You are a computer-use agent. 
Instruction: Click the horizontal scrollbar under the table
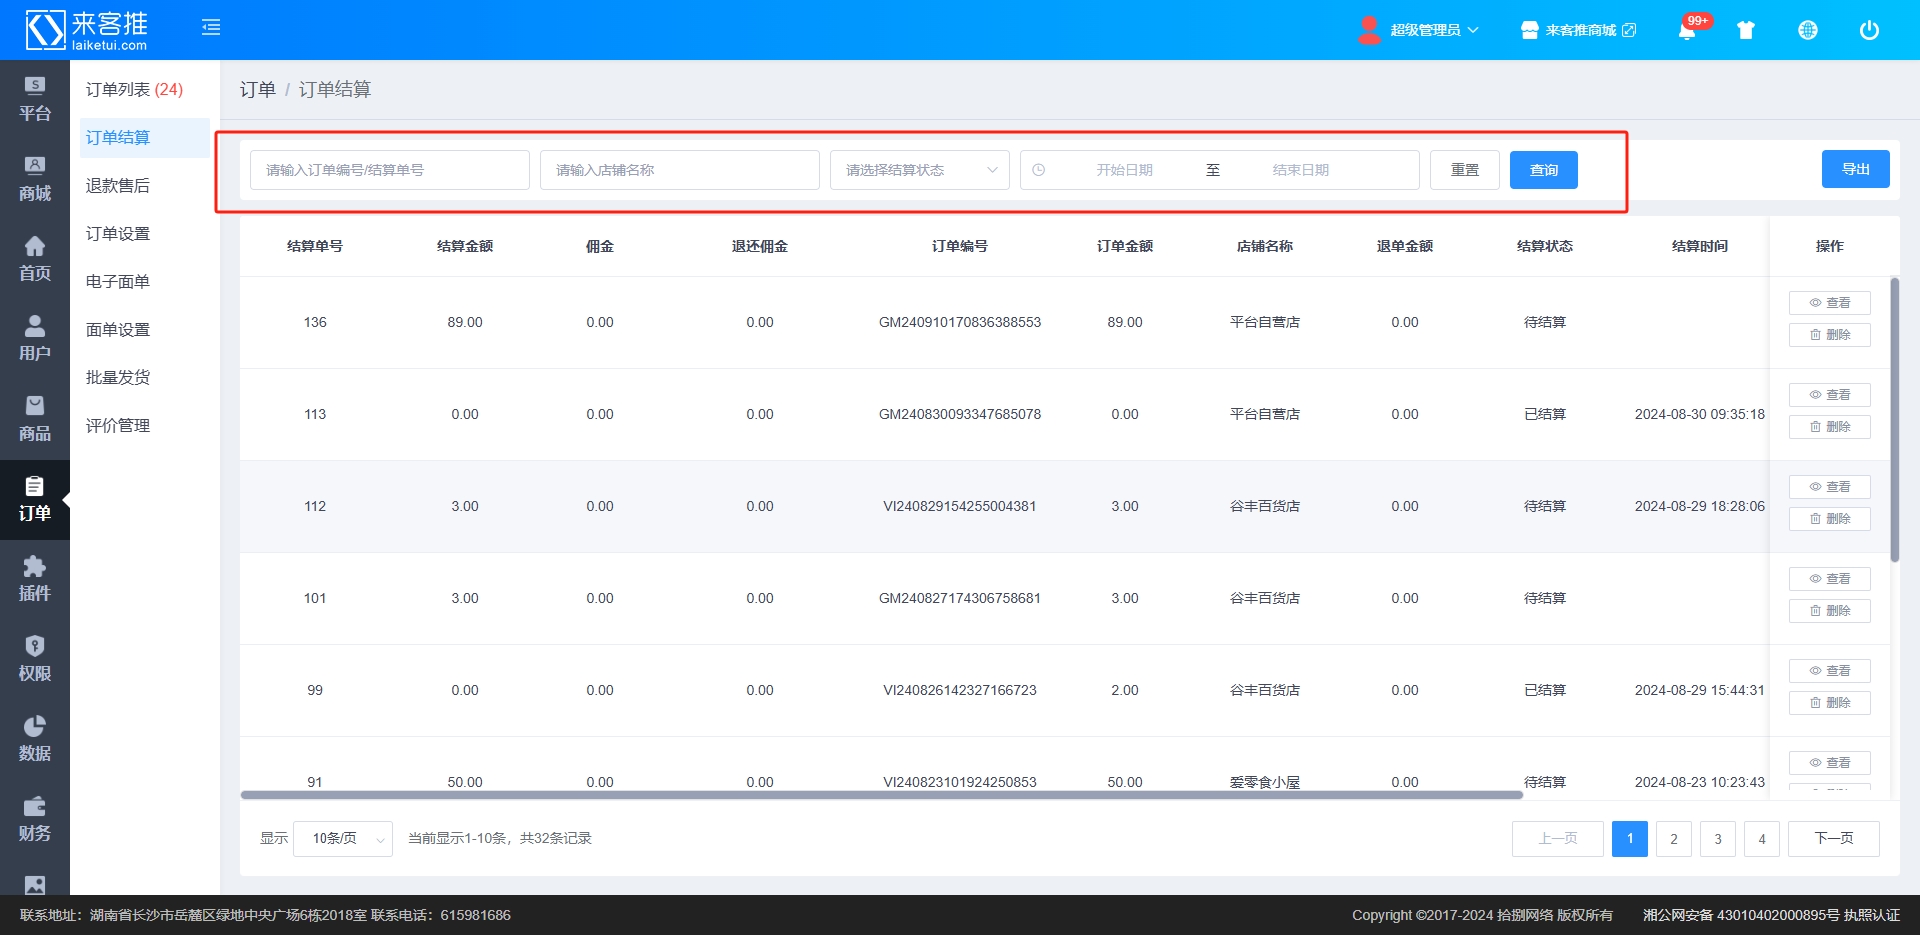click(x=880, y=795)
